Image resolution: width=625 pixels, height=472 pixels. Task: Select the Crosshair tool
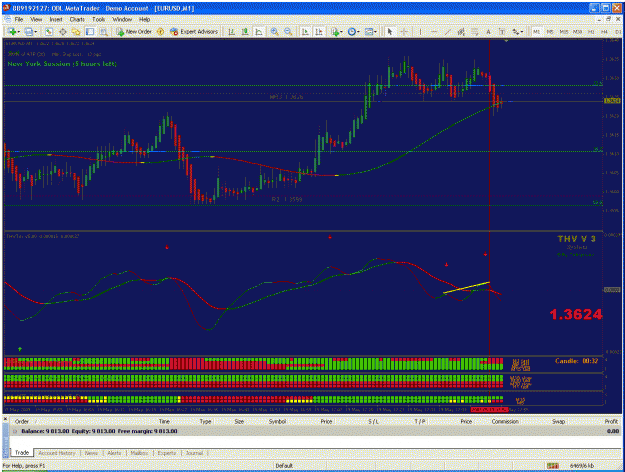coord(404,31)
